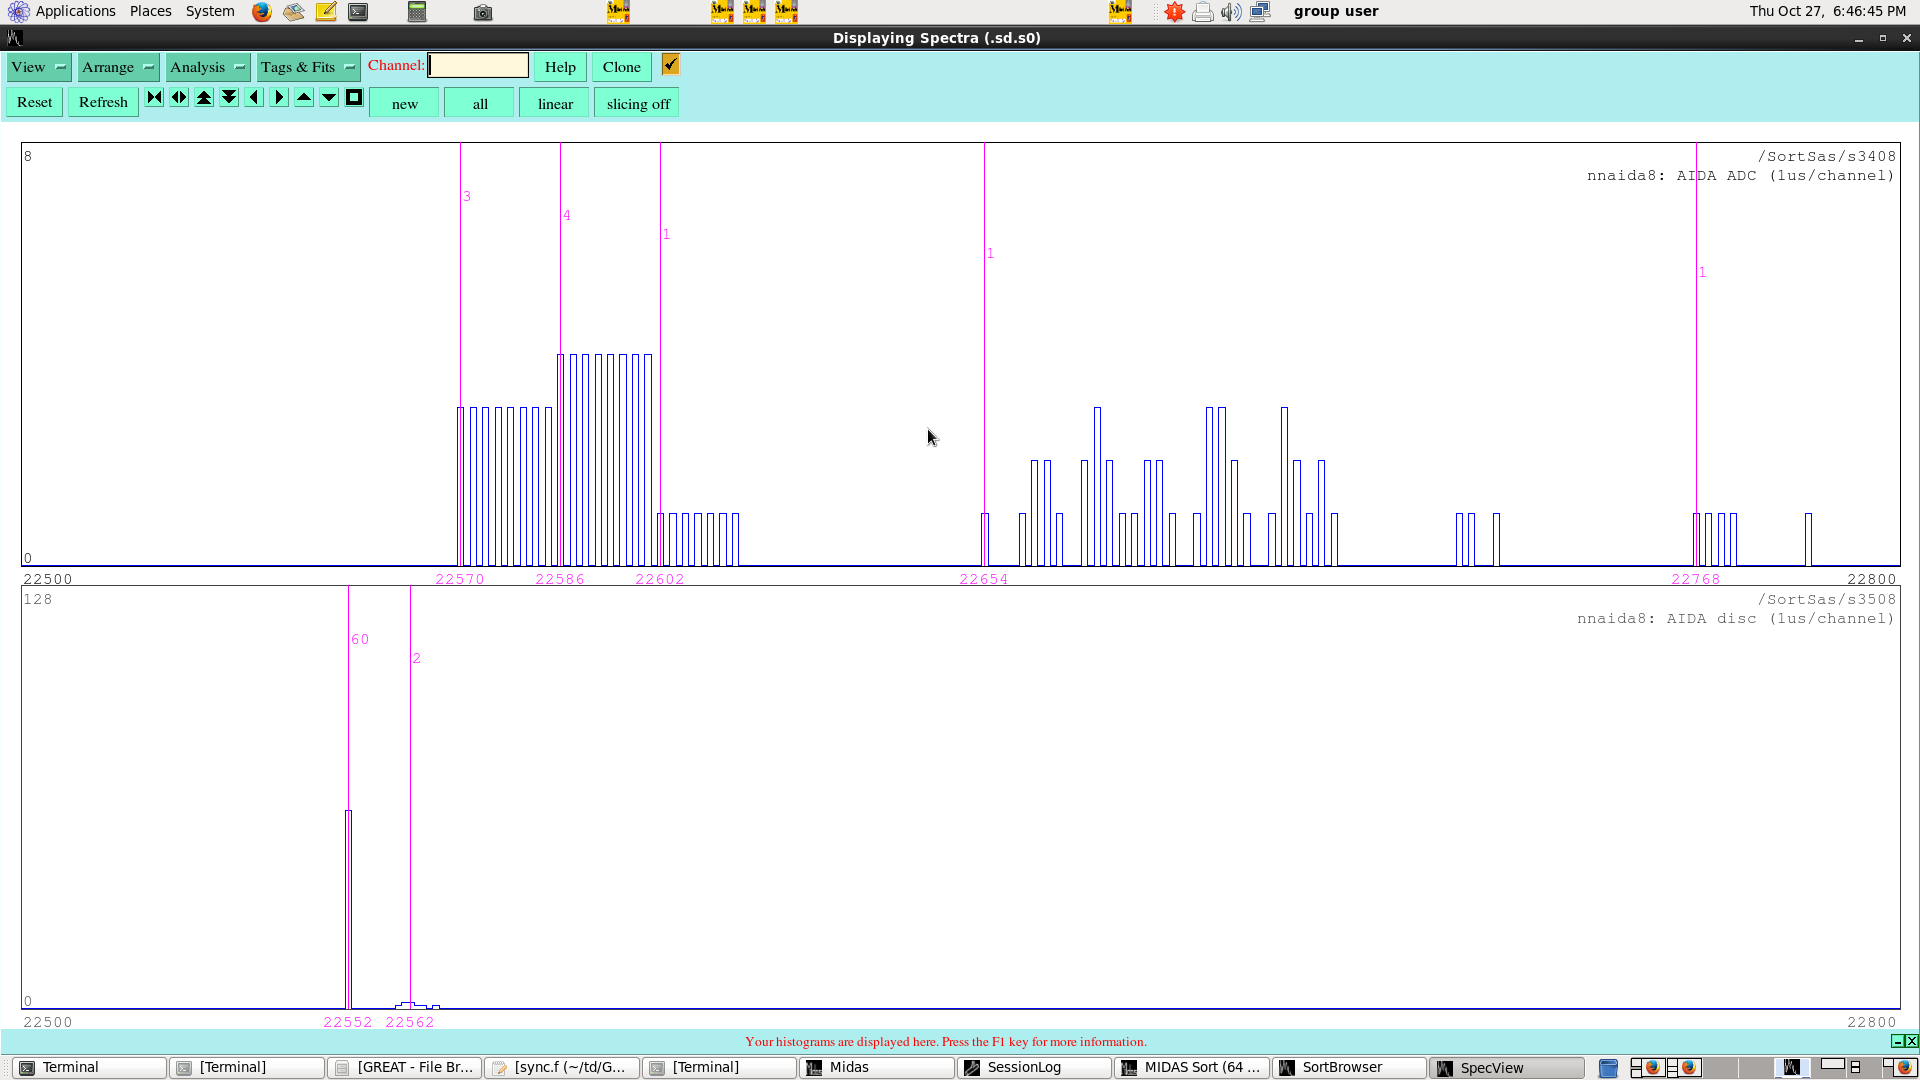Toggle the 'new' button
The width and height of the screenshot is (1920, 1080).
[405, 103]
